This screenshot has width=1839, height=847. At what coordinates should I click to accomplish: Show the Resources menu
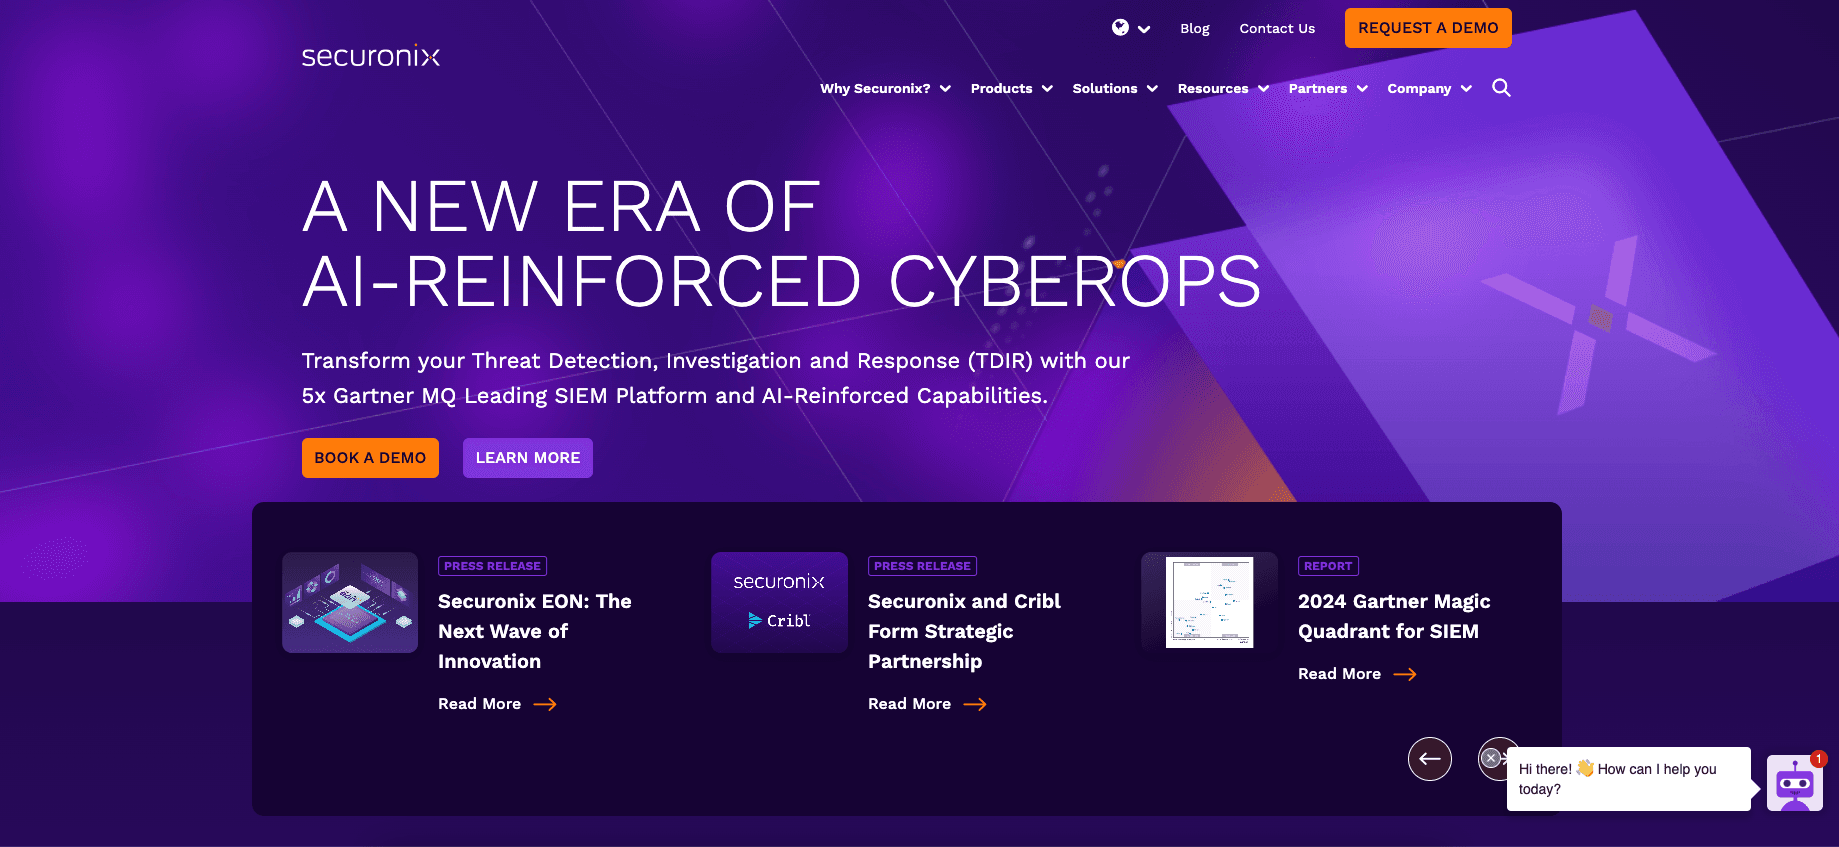point(1223,88)
